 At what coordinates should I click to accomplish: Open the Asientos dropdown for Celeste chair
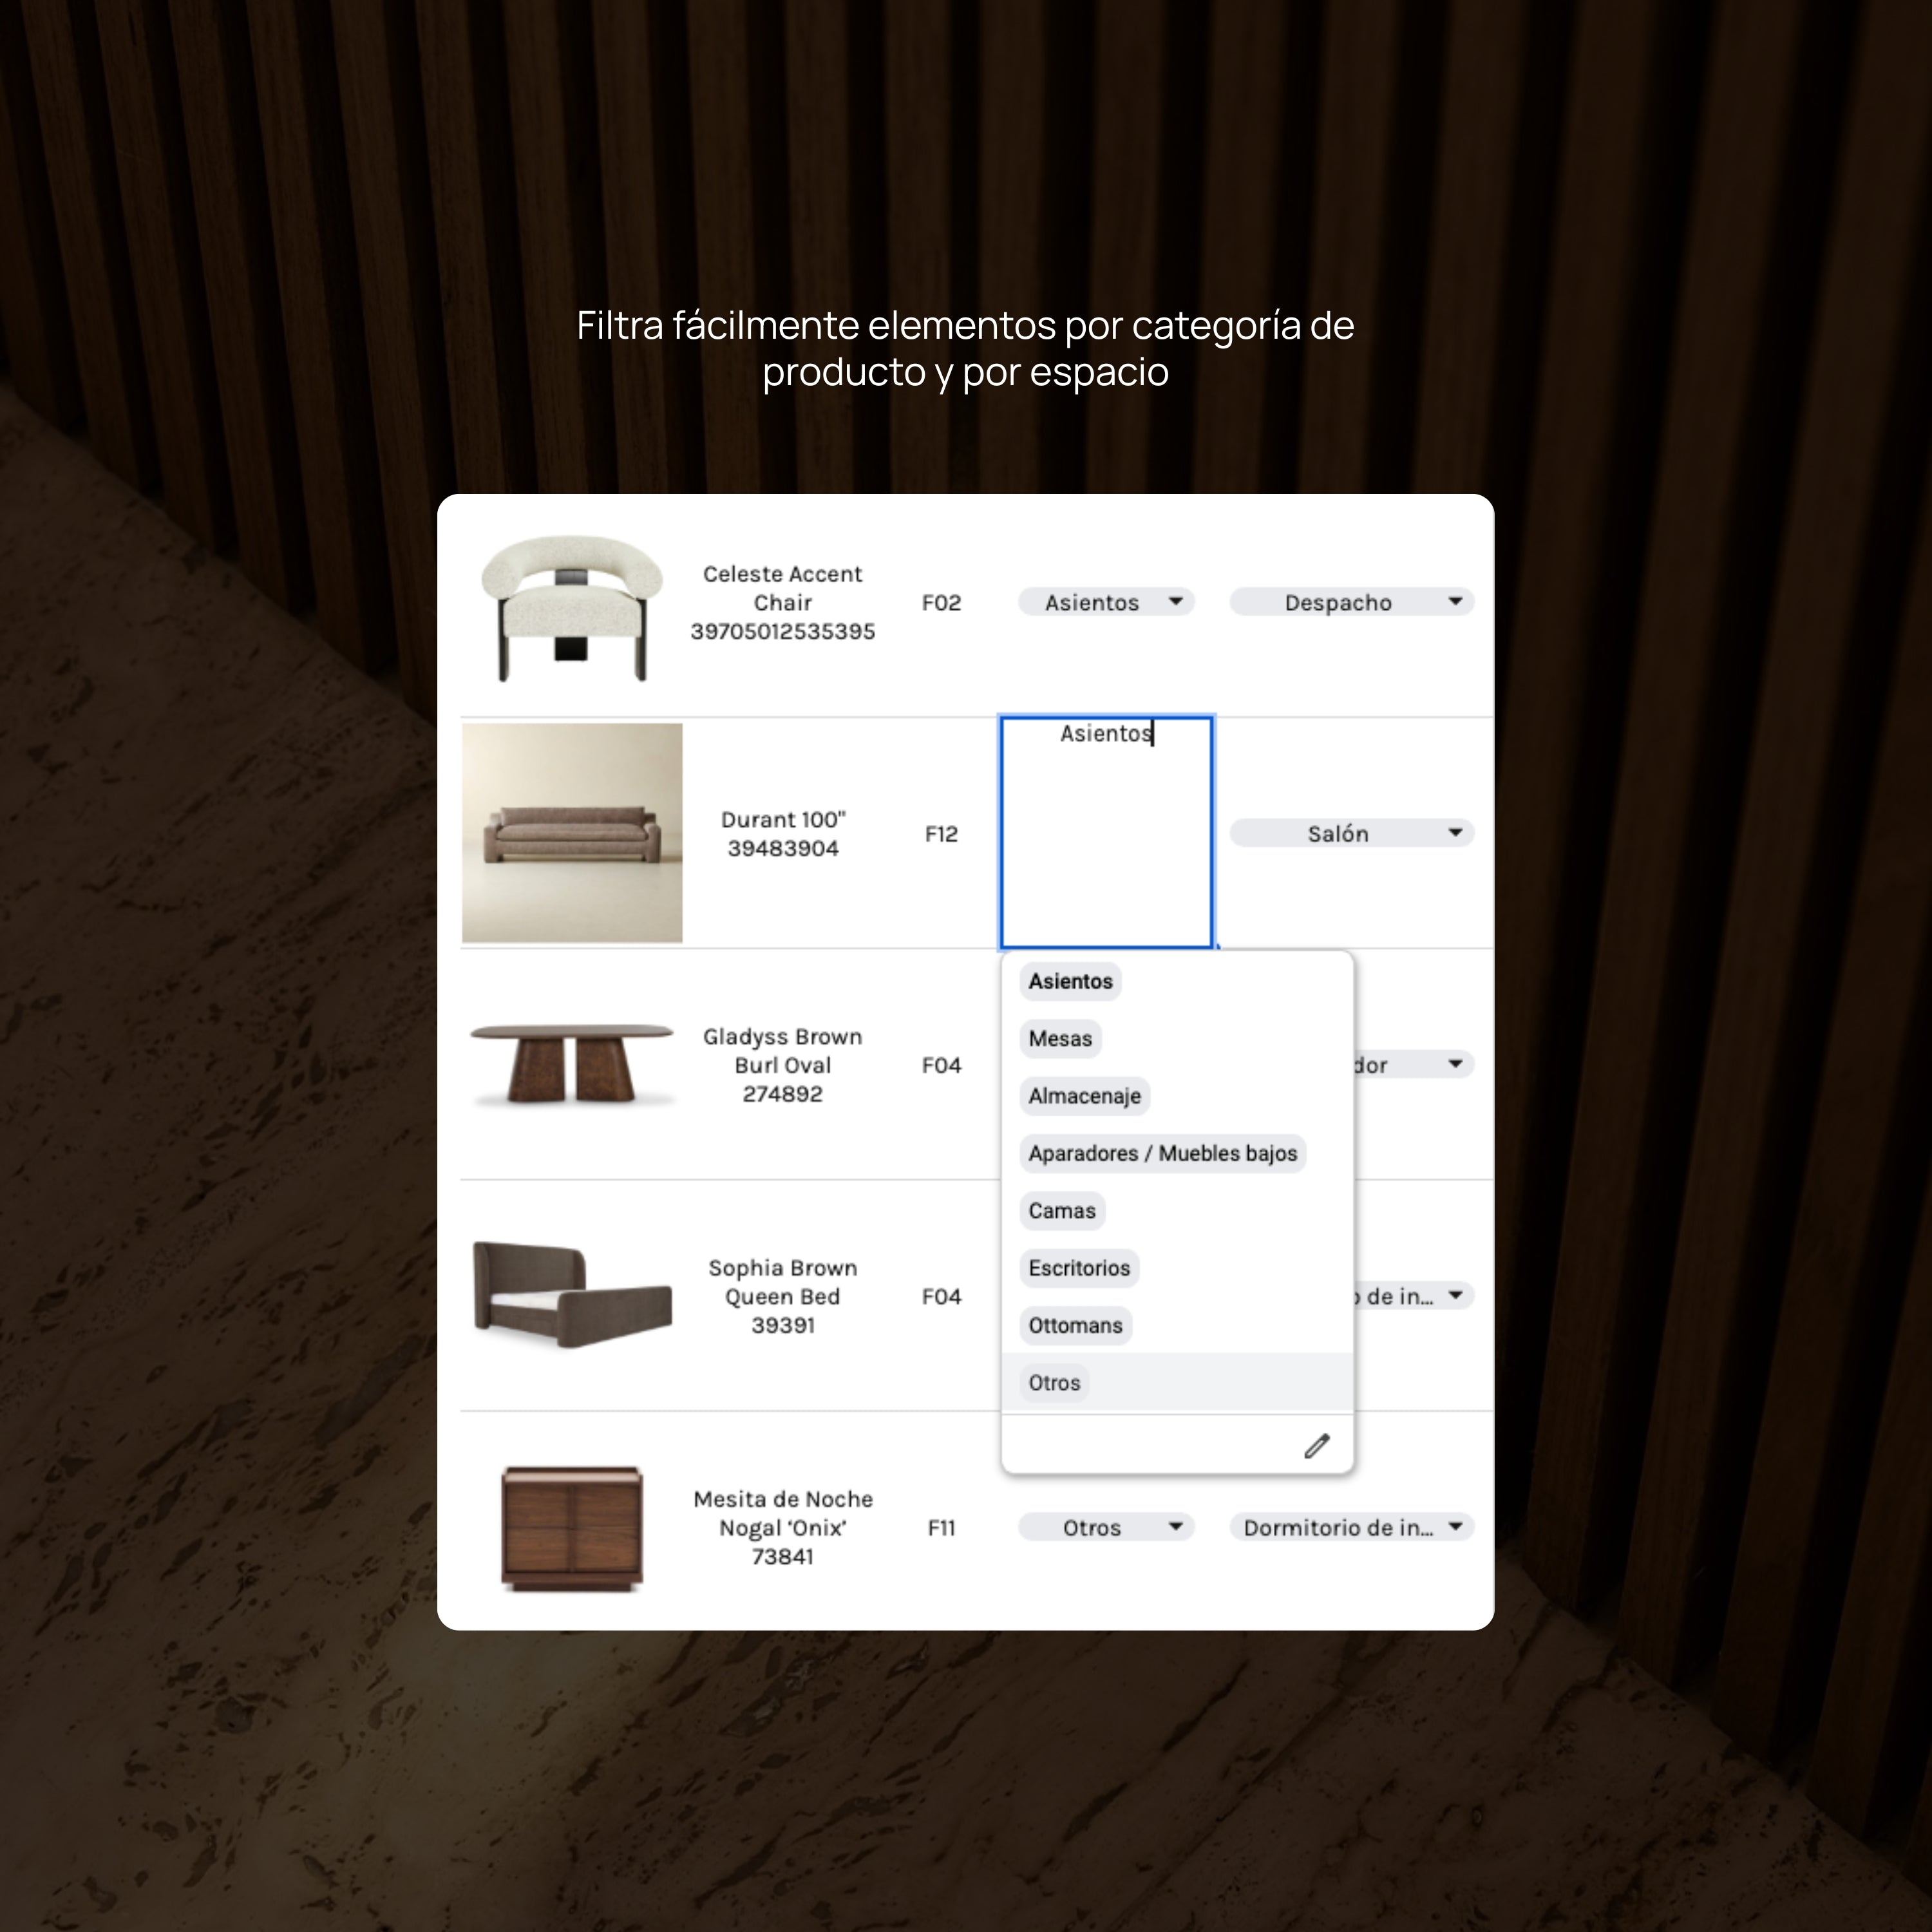1106,602
